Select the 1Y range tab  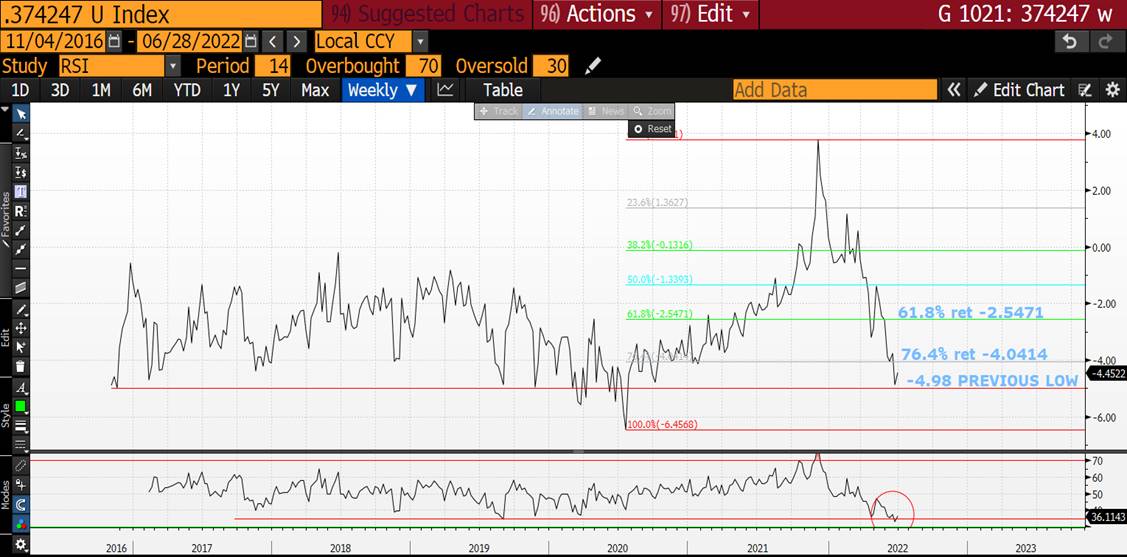231,90
